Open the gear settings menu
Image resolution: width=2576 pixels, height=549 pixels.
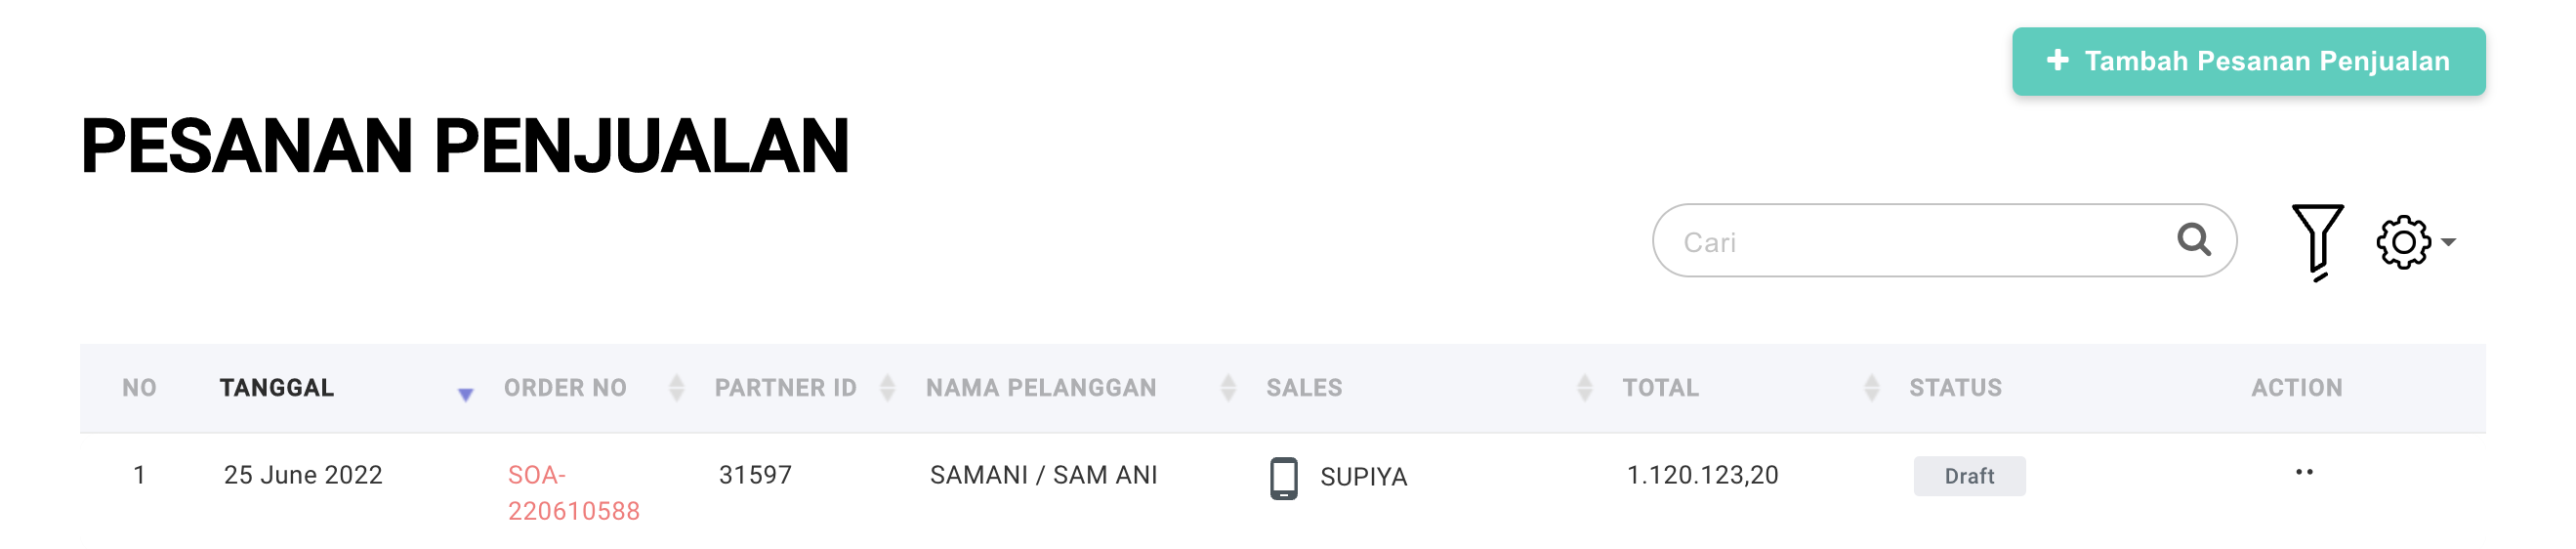2402,242
